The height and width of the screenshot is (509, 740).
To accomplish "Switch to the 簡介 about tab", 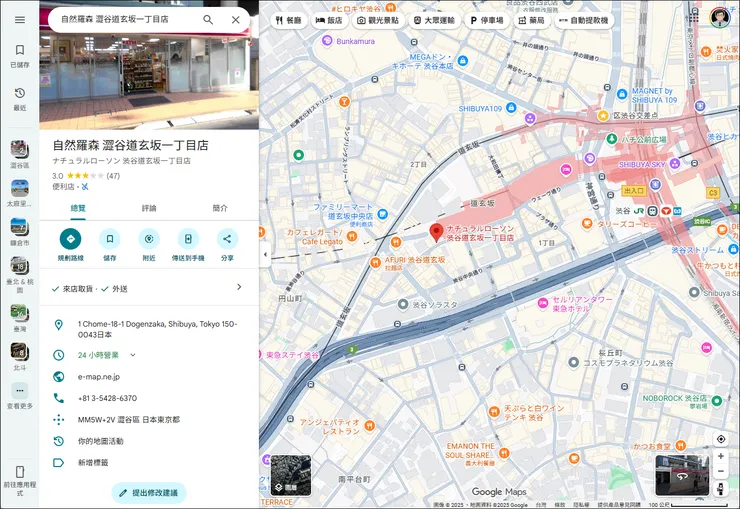I will point(220,208).
